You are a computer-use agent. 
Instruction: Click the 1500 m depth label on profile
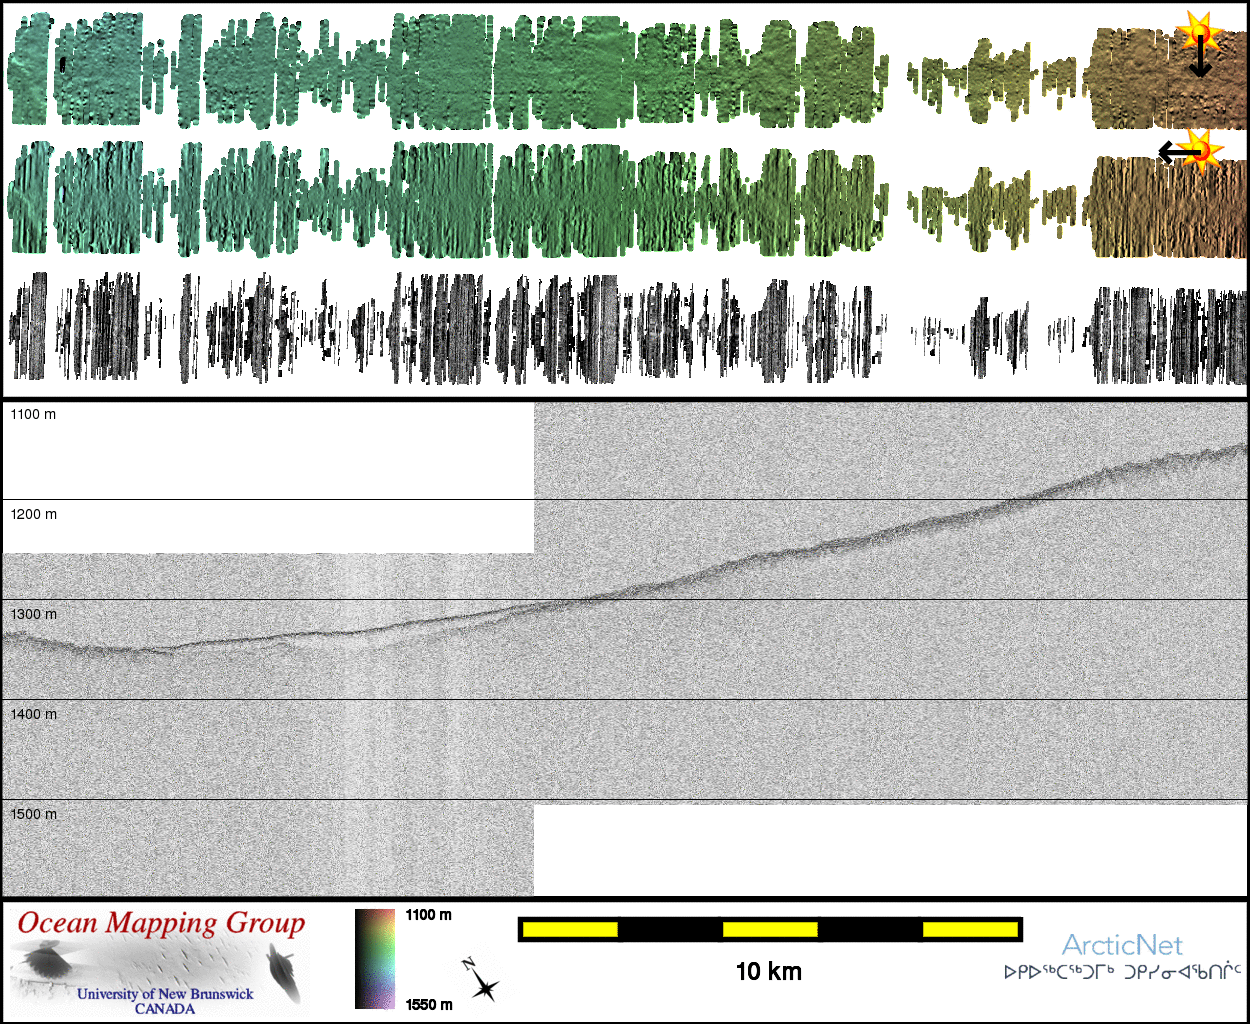tap(34, 814)
